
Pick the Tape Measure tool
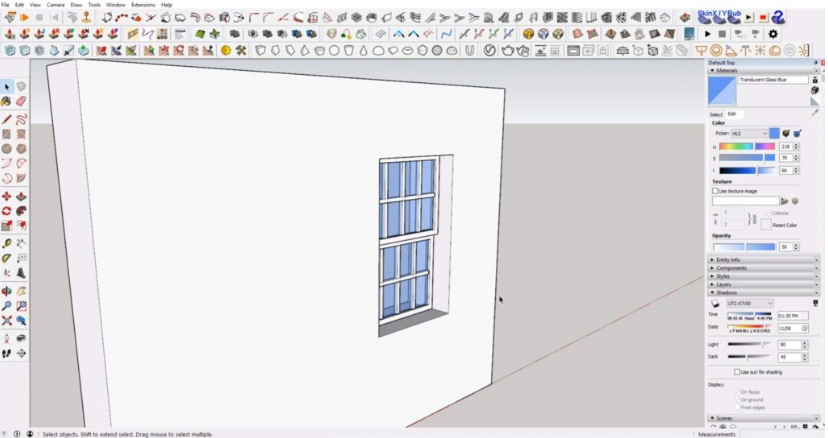pyautogui.click(x=6, y=244)
